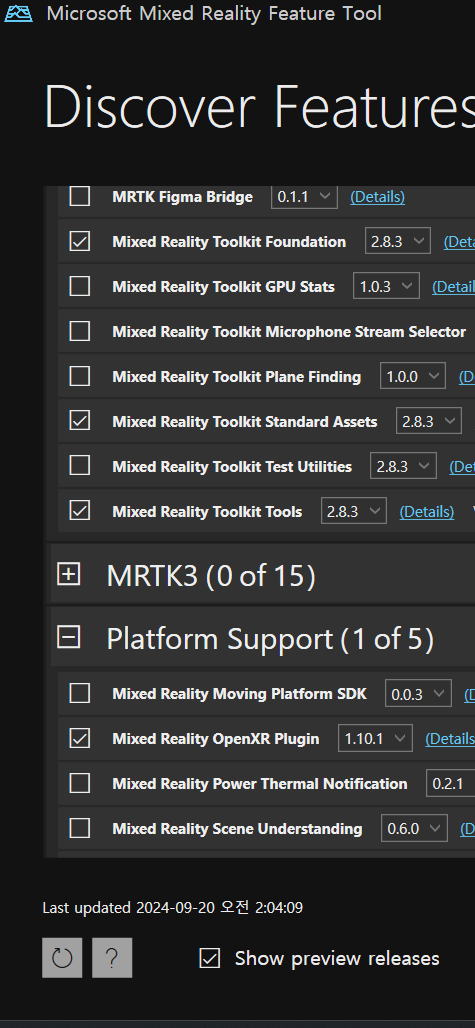Open Details link for GPU Stats
Screen dimensions: 475x1028
(453, 287)
